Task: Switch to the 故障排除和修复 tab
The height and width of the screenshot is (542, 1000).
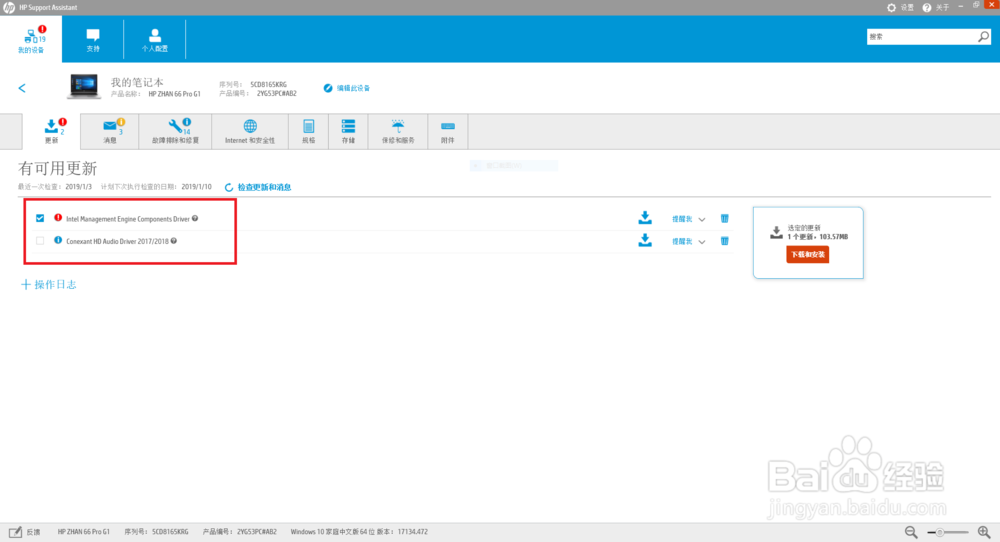Action: [175, 131]
